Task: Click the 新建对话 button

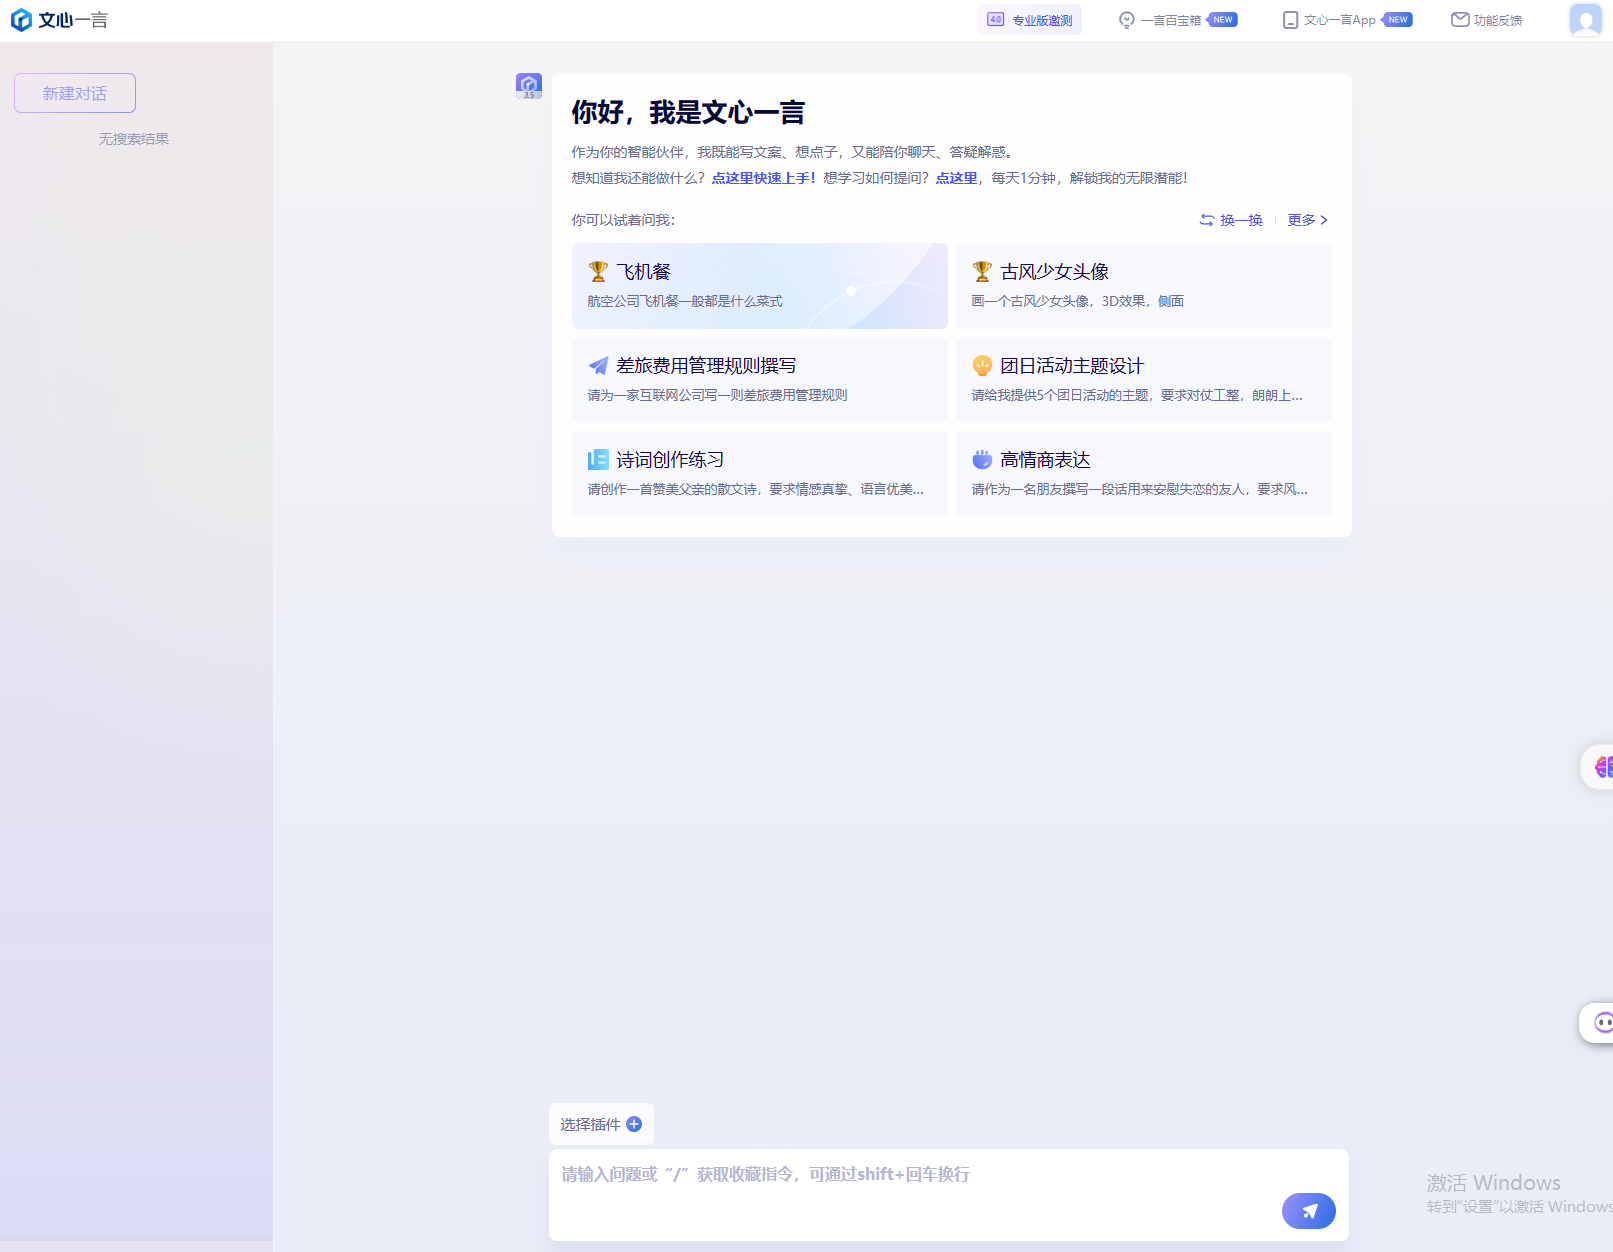Action: (75, 93)
